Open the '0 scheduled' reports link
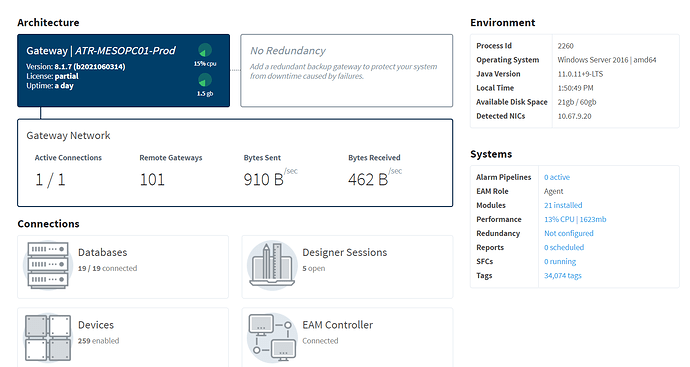Screen dimensions: 690x367 (x=564, y=247)
